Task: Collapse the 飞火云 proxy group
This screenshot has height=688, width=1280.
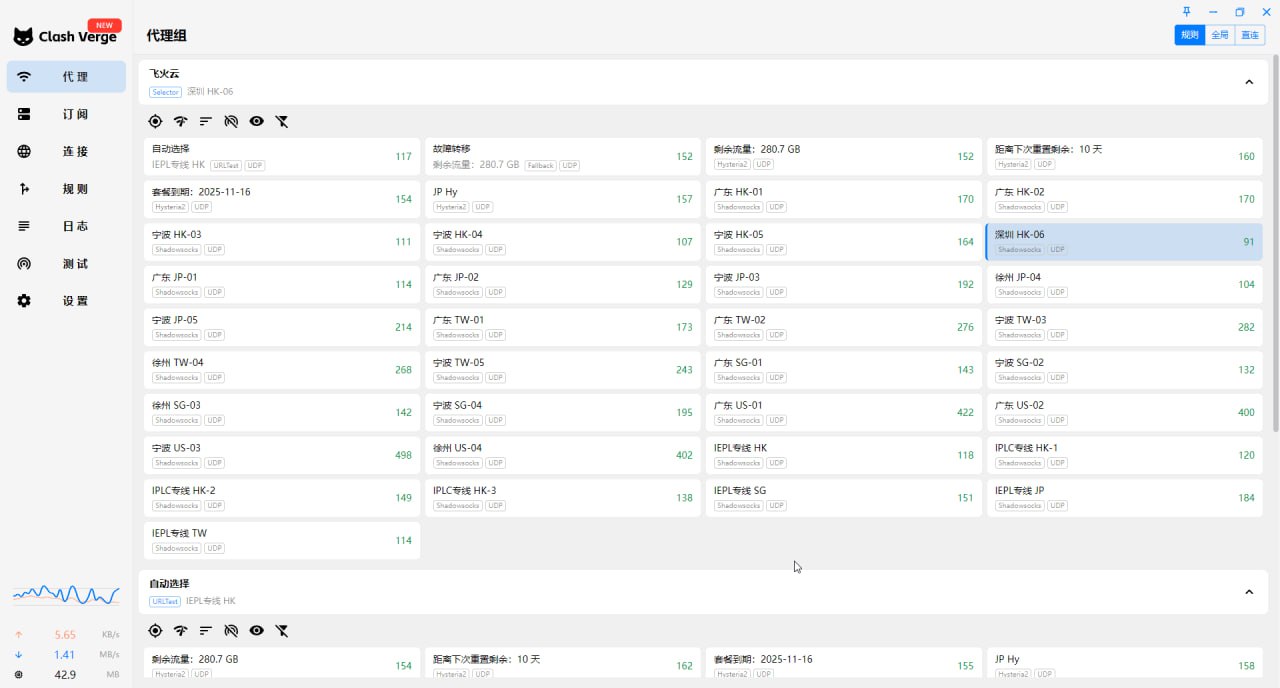Action: coord(1248,82)
